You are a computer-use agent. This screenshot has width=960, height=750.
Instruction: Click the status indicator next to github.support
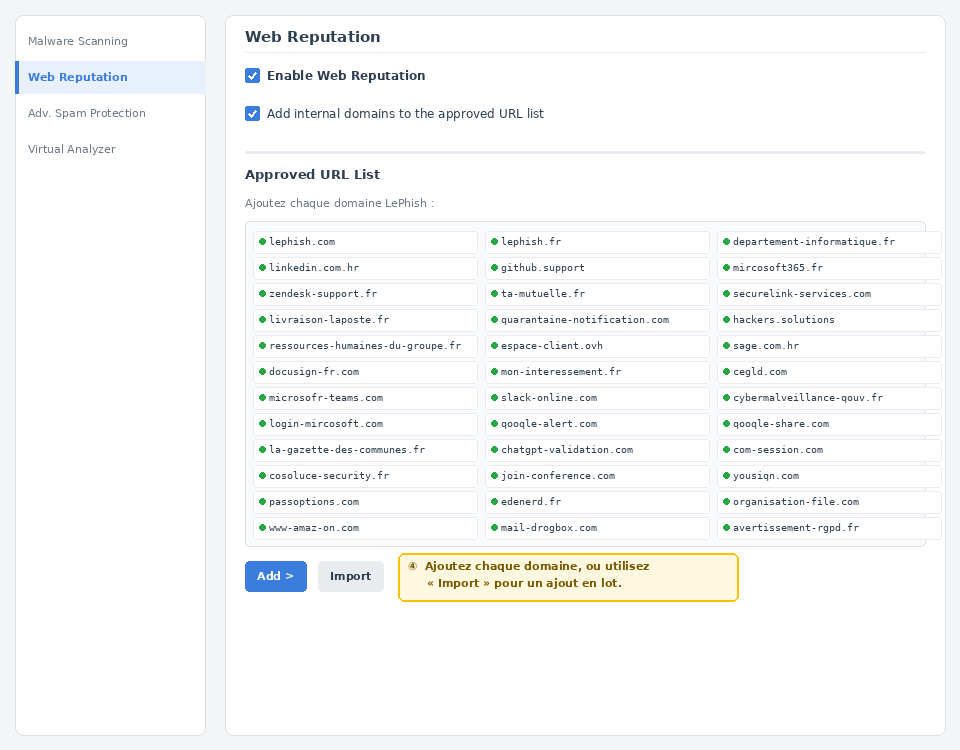(x=493, y=267)
